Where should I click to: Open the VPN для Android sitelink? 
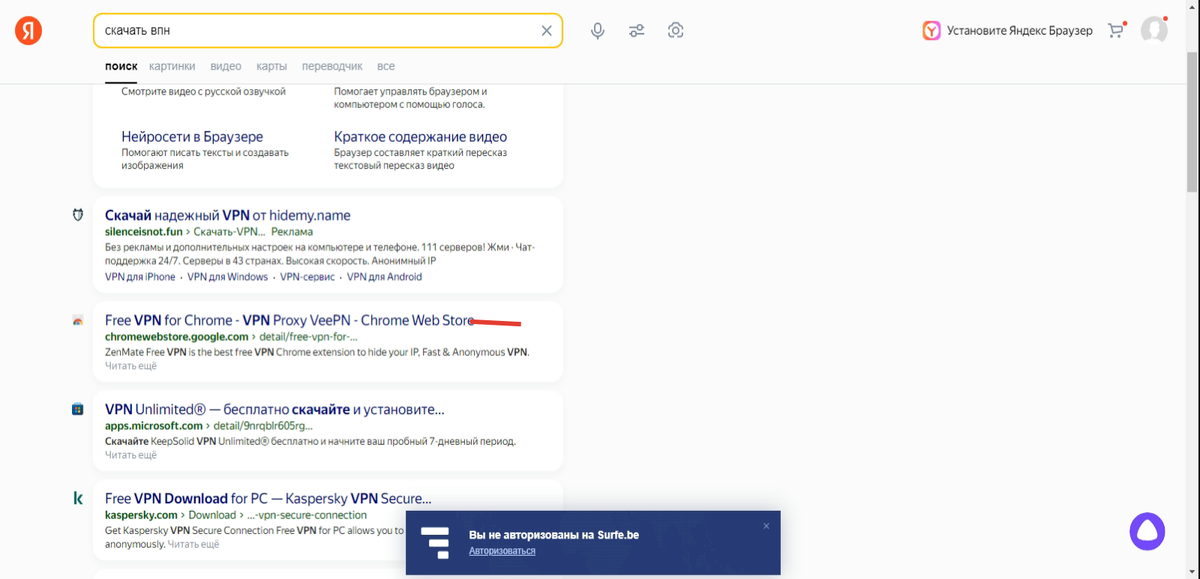(x=384, y=277)
